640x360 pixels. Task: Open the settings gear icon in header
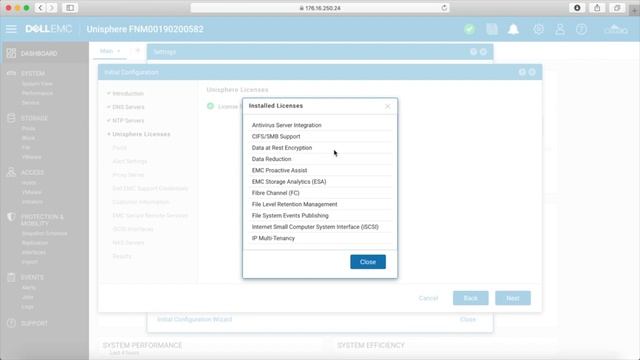[x=538, y=29]
